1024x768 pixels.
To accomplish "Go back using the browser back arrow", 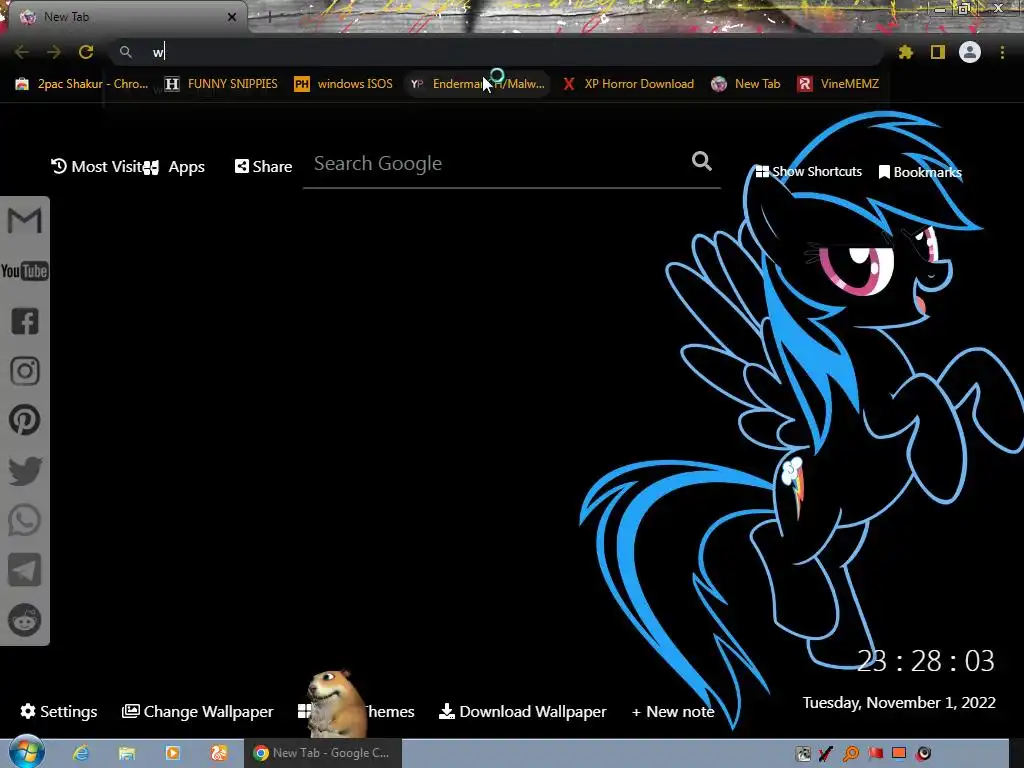I will pos(22,52).
